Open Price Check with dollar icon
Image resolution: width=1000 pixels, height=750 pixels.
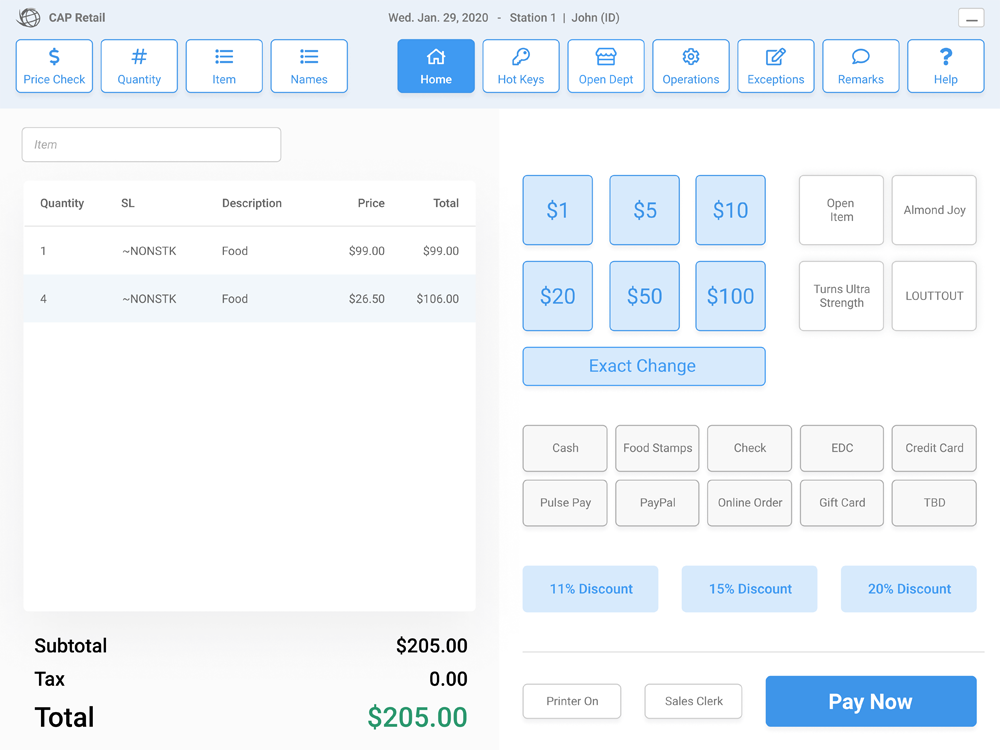pyautogui.click(x=54, y=66)
